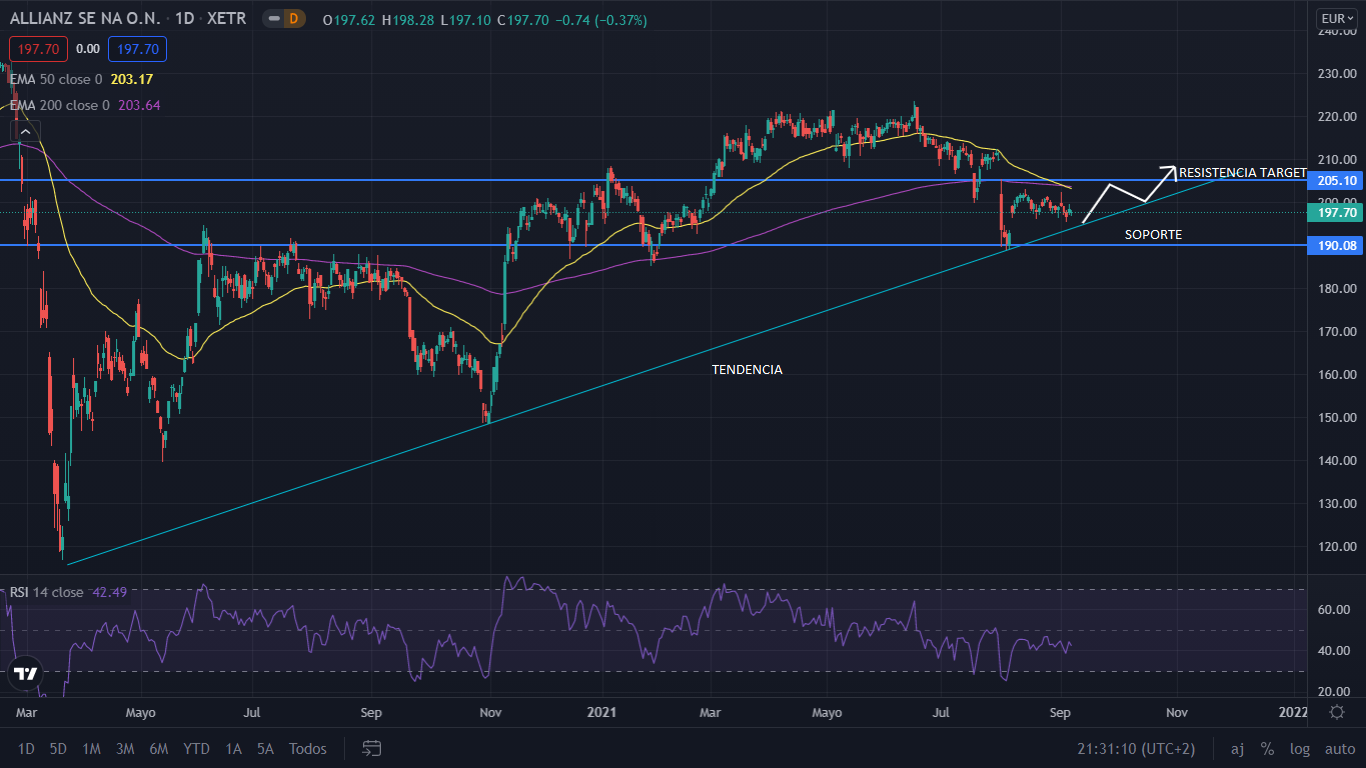The height and width of the screenshot is (768, 1366).
Task: Open the EUR currency dropdown
Action: 1336,18
